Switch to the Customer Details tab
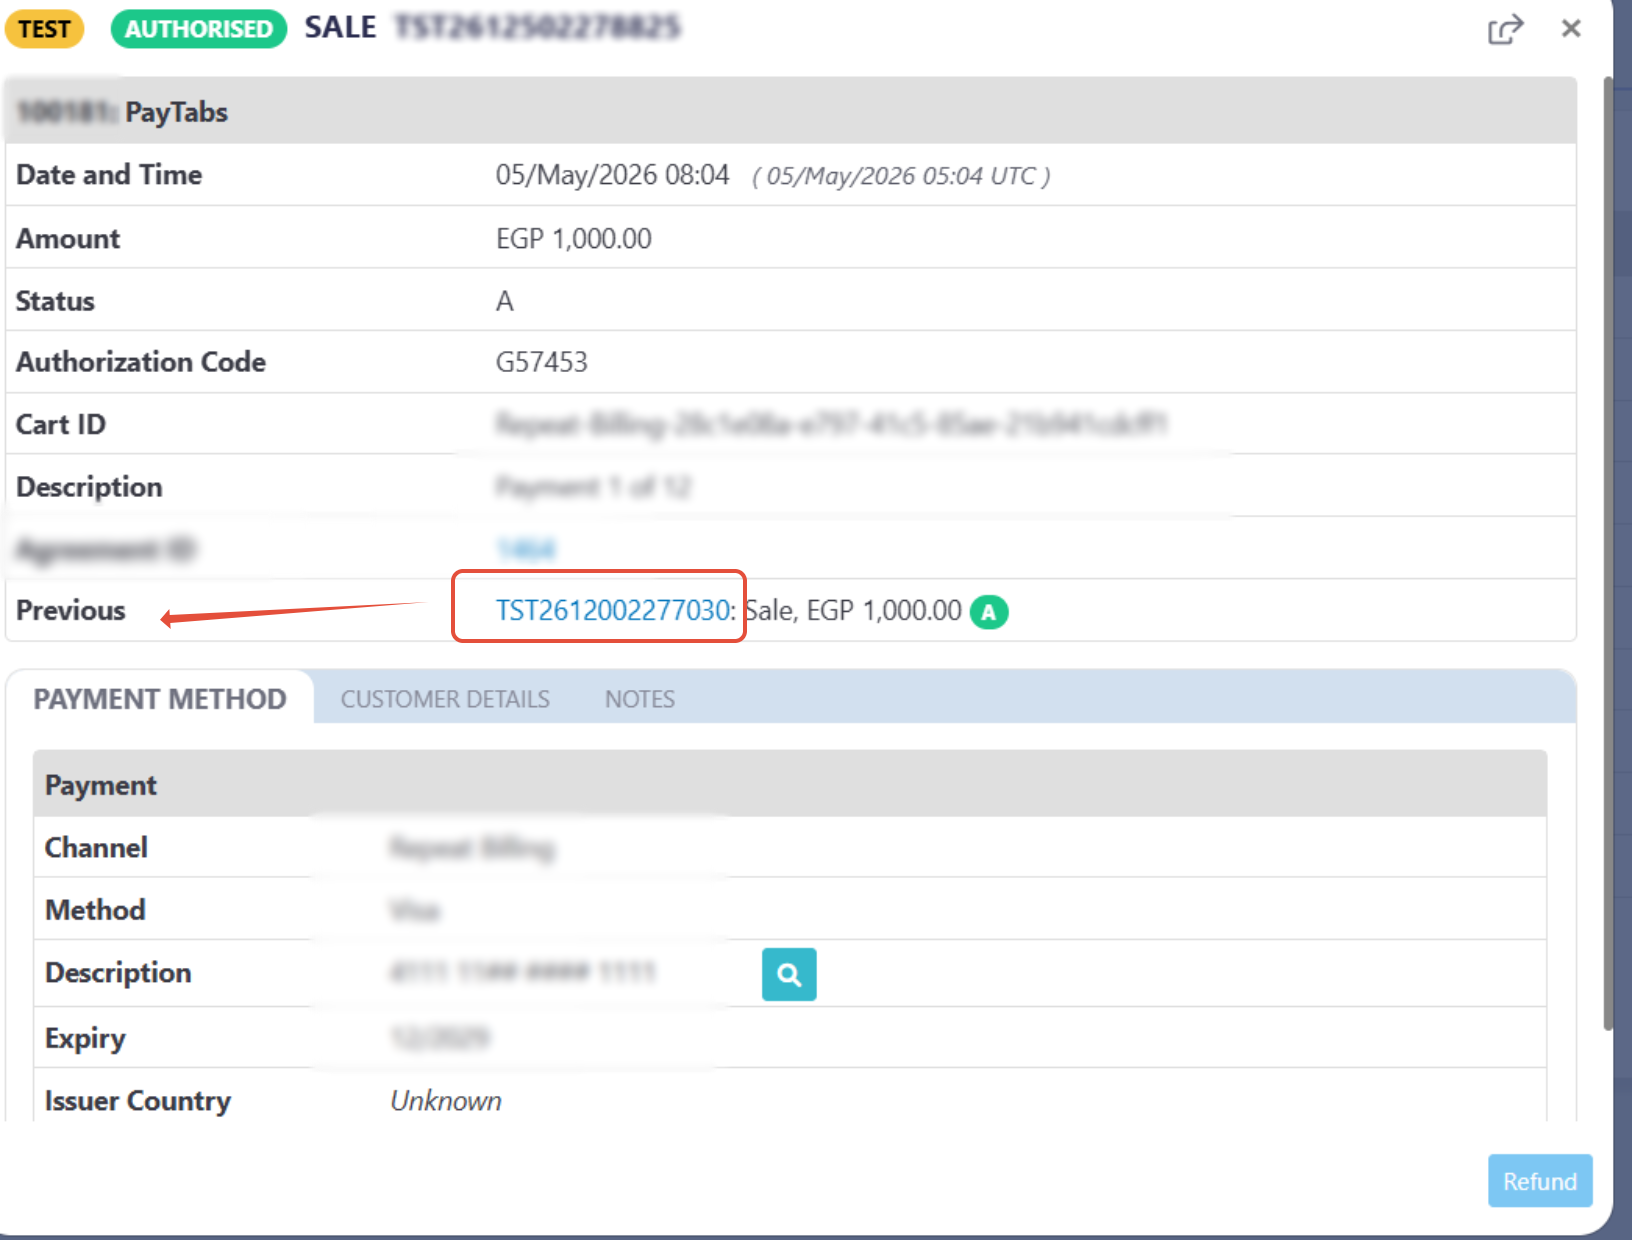Screen dimensions: 1632x1240 tap(445, 699)
